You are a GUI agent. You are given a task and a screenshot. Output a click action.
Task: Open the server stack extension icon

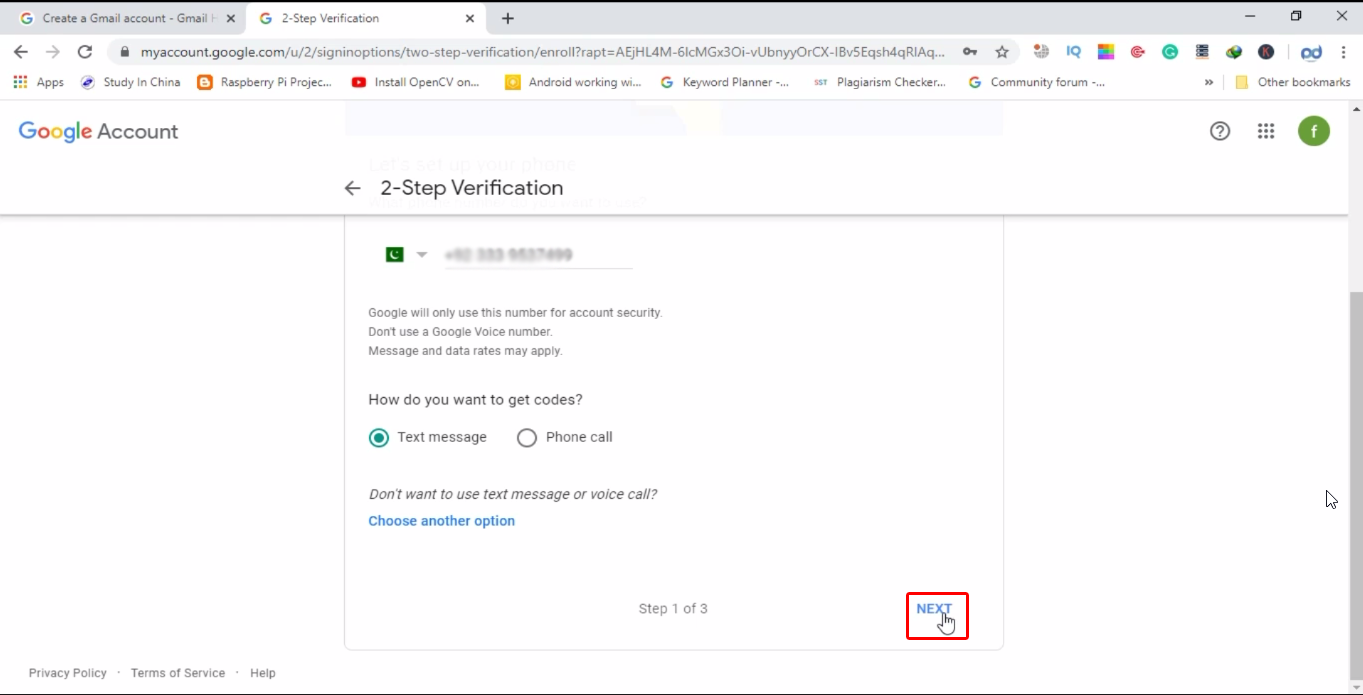tap(1202, 52)
